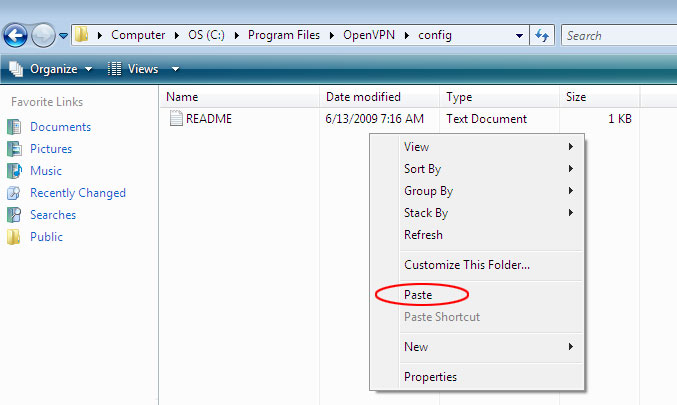Click the Music folder icon
This screenshot has height=405, width=677.
[14, 171]
